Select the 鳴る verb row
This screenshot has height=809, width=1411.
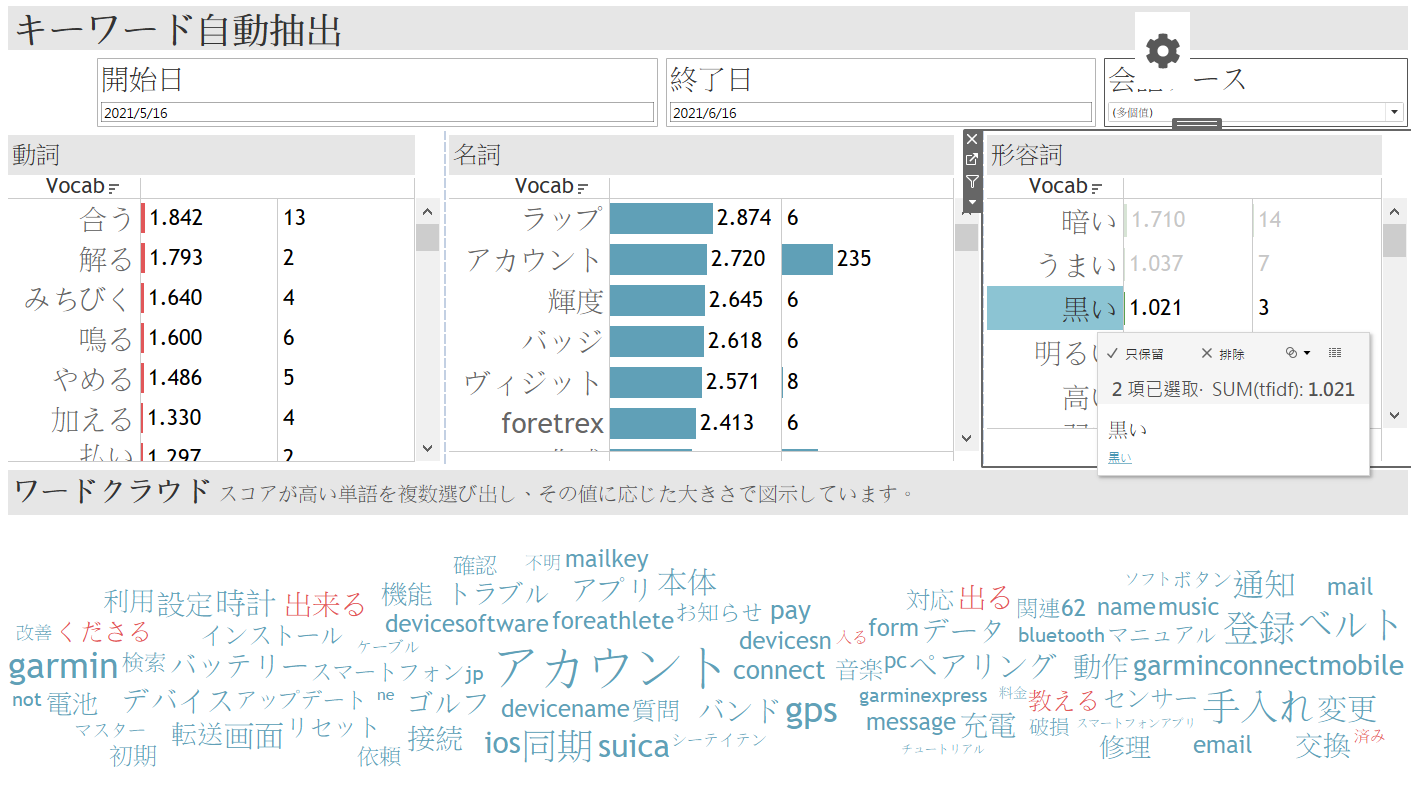(211, 338)
